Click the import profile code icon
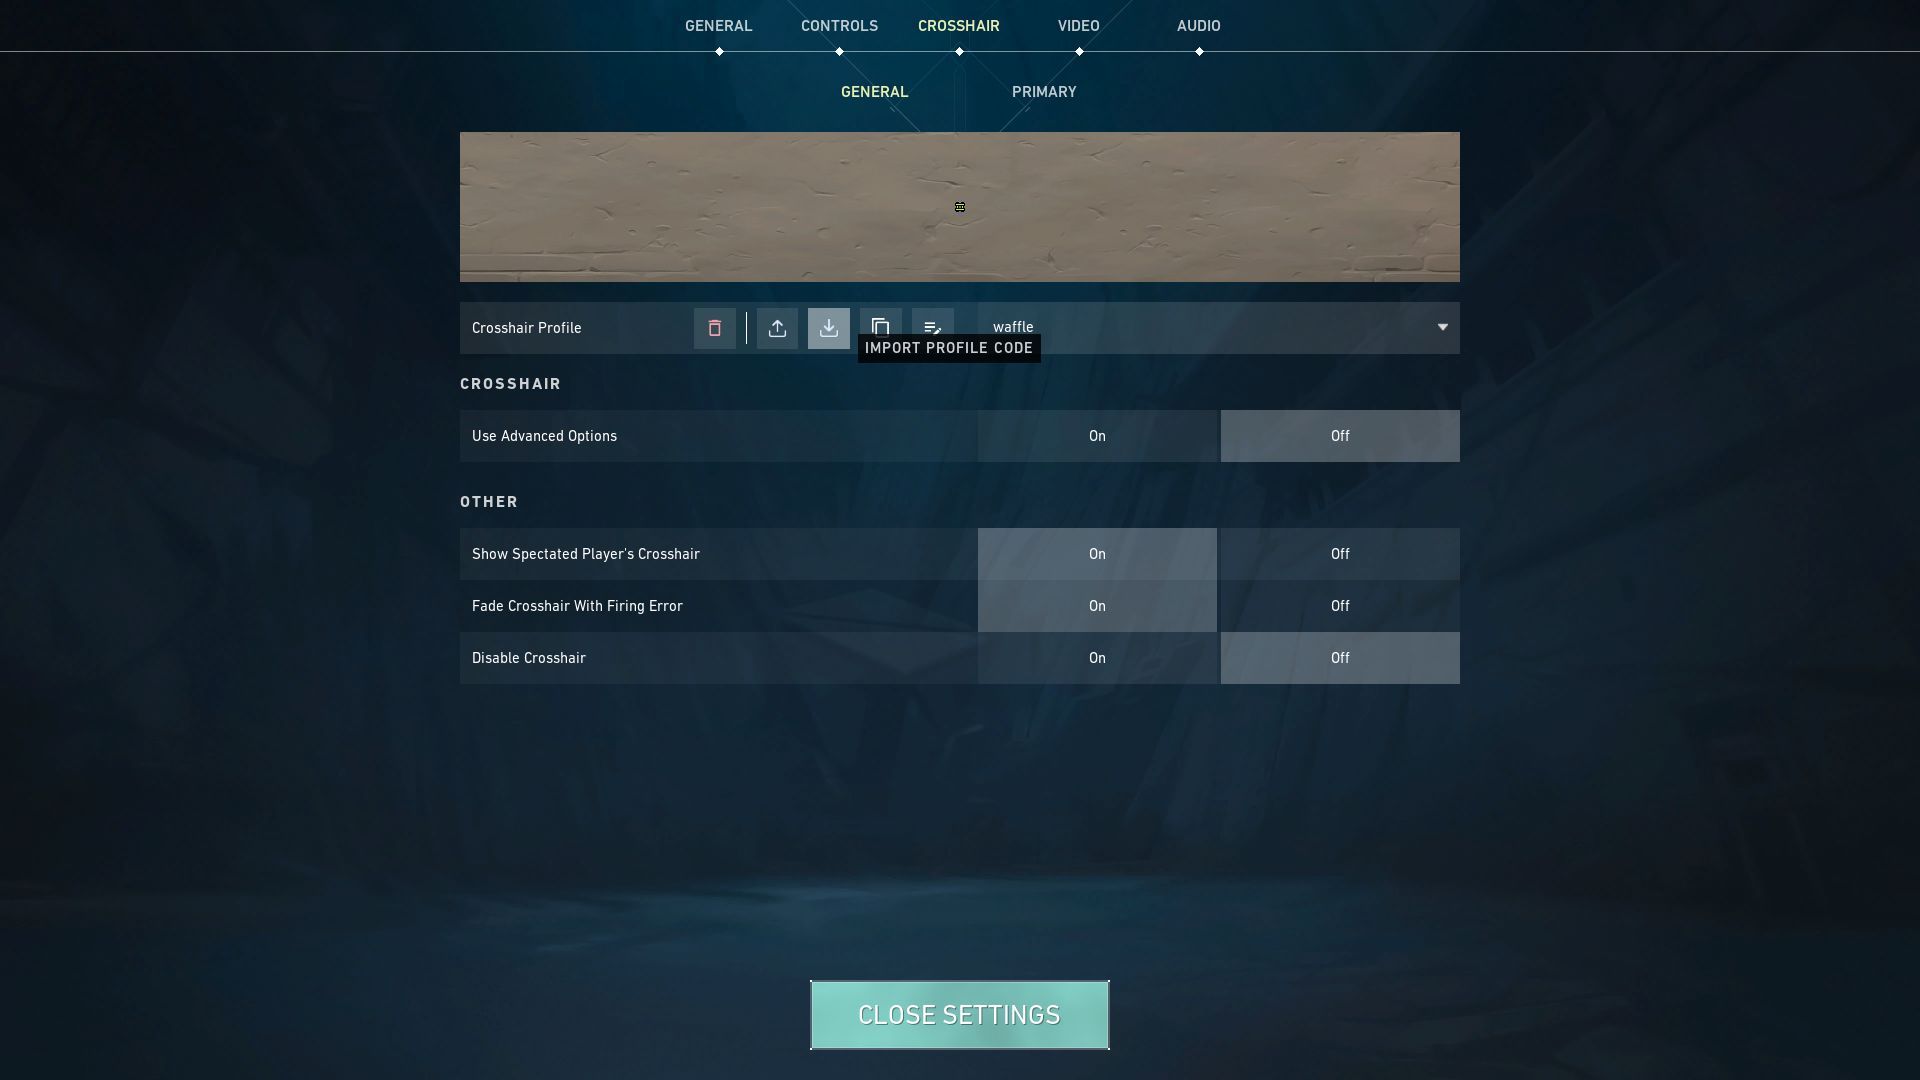The height and width of the screenshot is (1080, 1920). click(x=828, y=327)
